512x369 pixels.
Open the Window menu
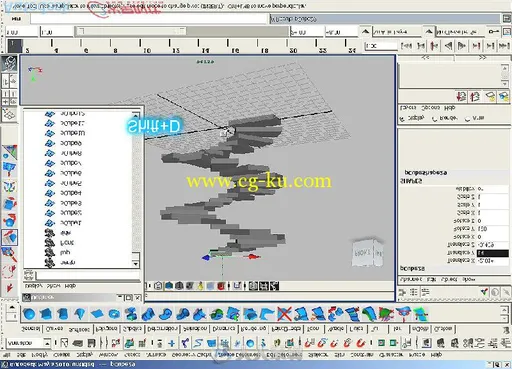click(x=109, y=355)
